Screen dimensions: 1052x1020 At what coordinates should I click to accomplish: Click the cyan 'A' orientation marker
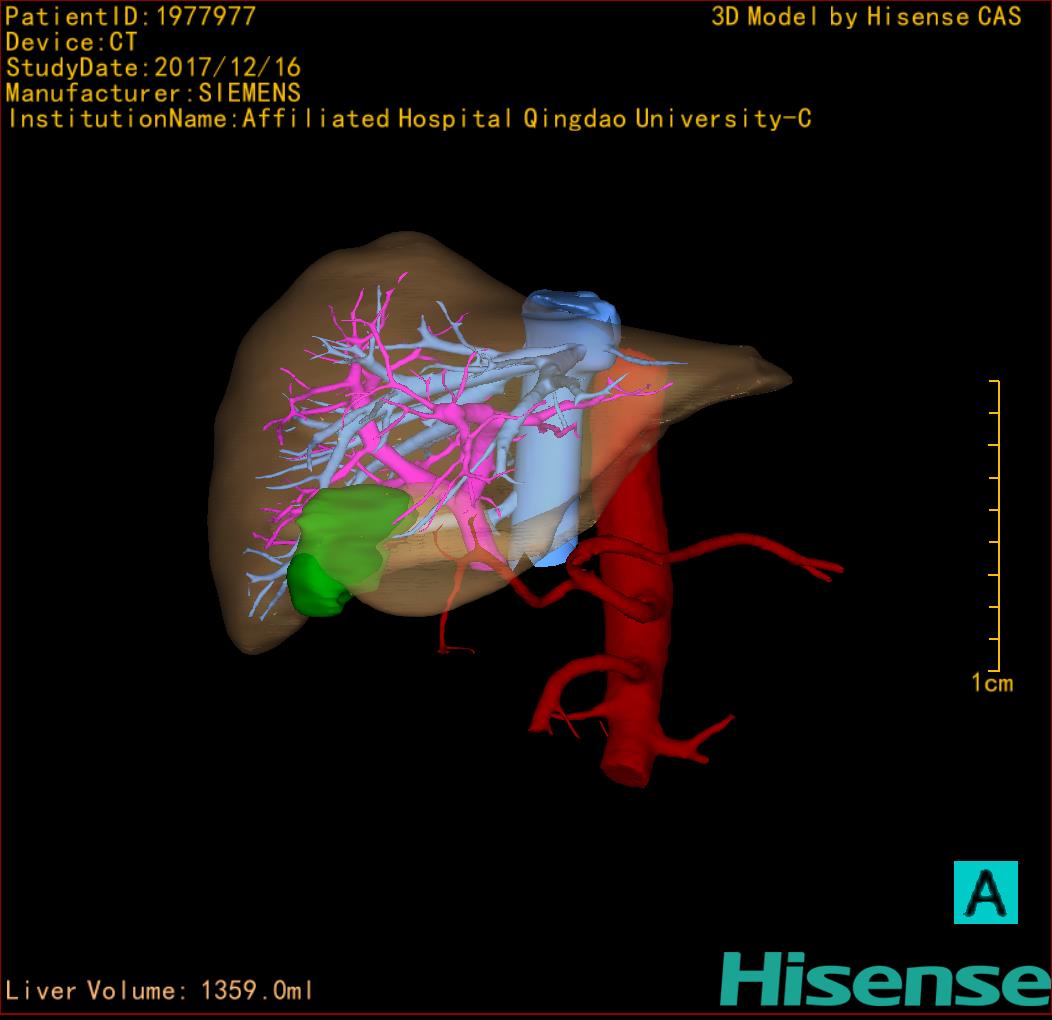[986, 892]
